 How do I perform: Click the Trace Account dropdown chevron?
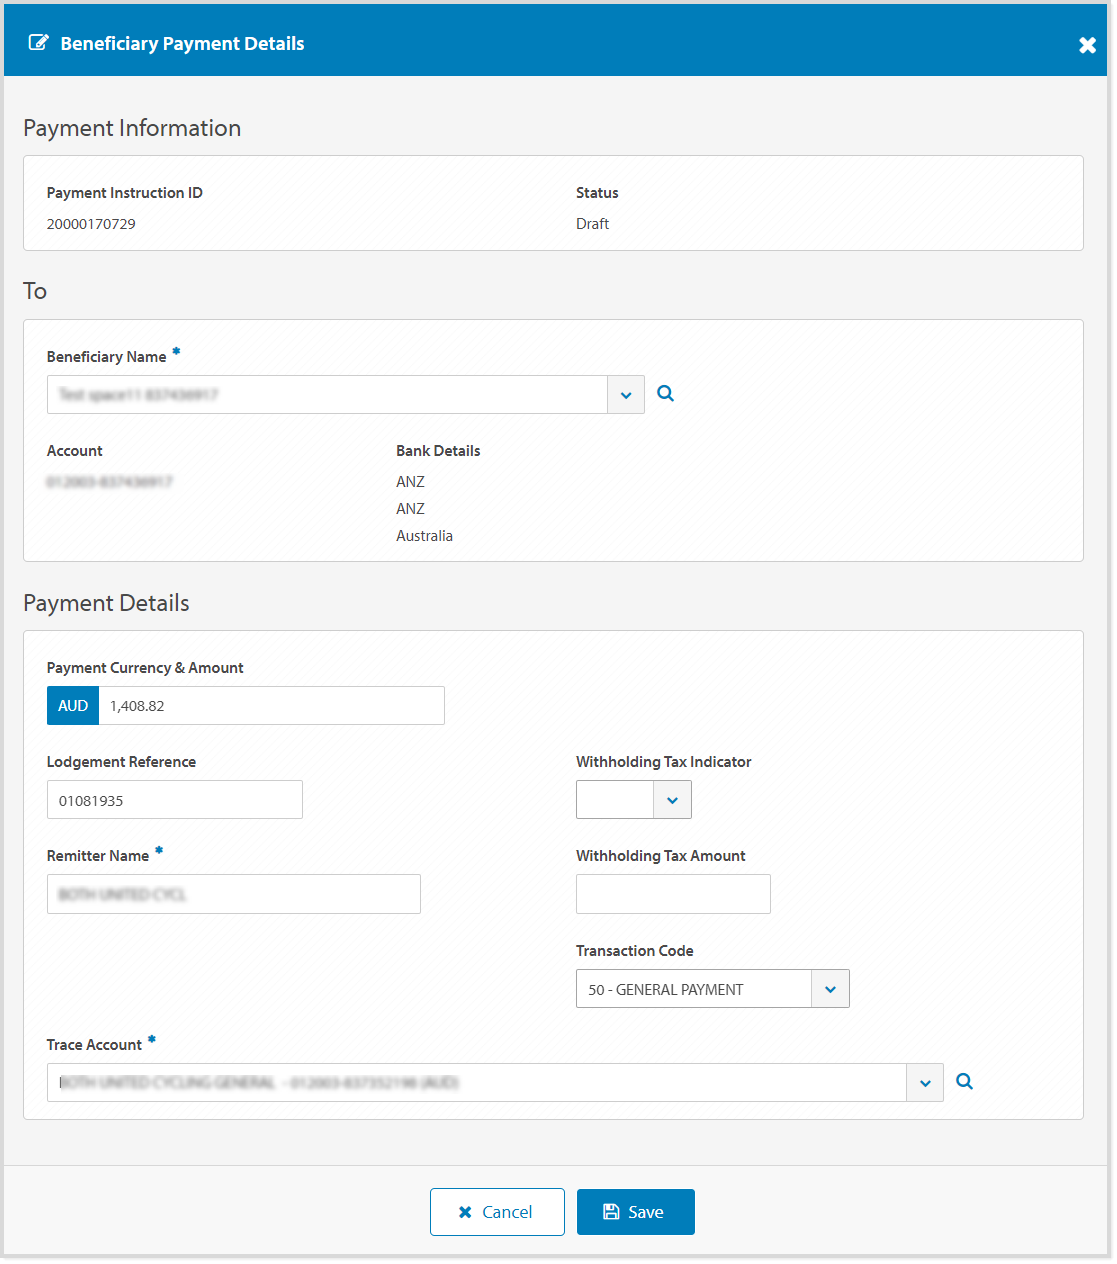(x=925, y=1083)
